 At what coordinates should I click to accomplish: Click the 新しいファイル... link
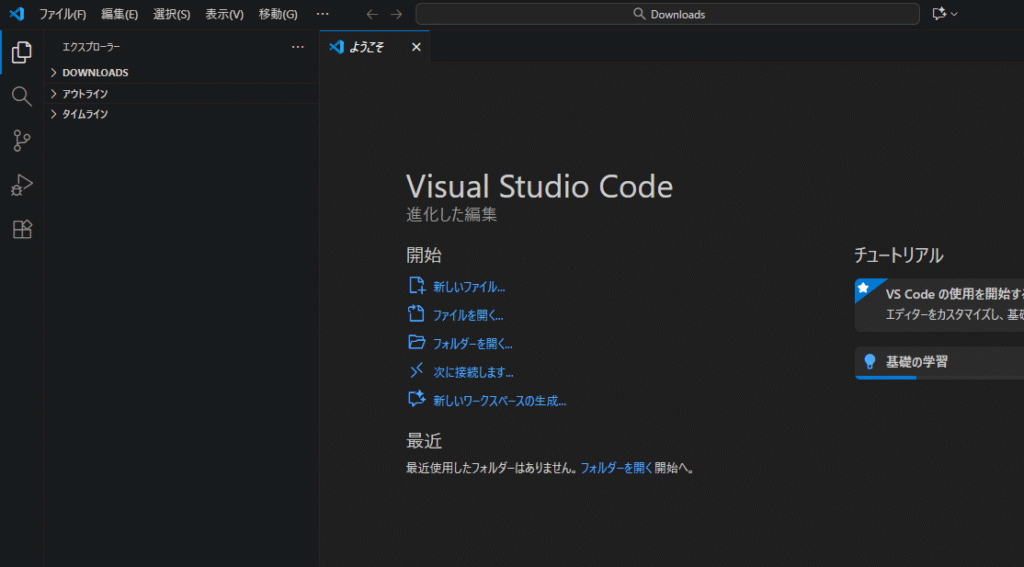[x=468, y=287]
